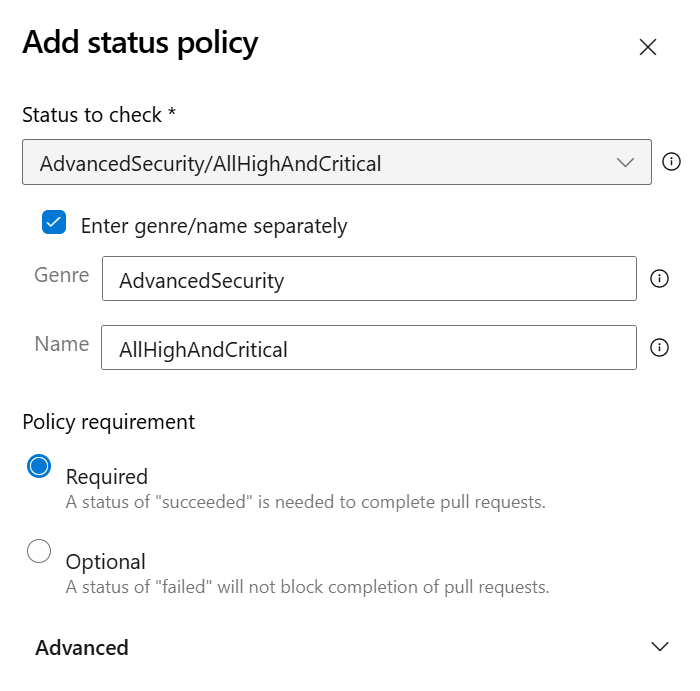This screenshot has height=691, width=700.
Task: Click into the Genre text field
Action: 368,280
